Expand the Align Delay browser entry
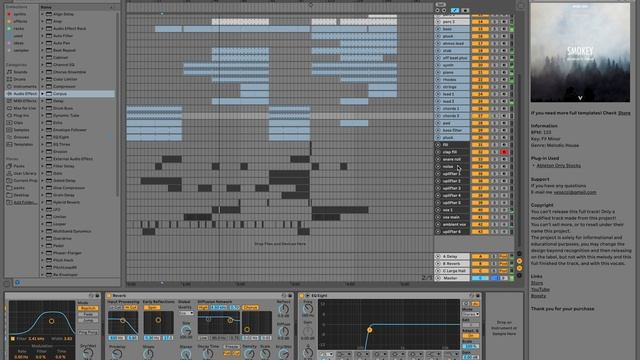This screenshot has height=360, width=640. (42, 14)
